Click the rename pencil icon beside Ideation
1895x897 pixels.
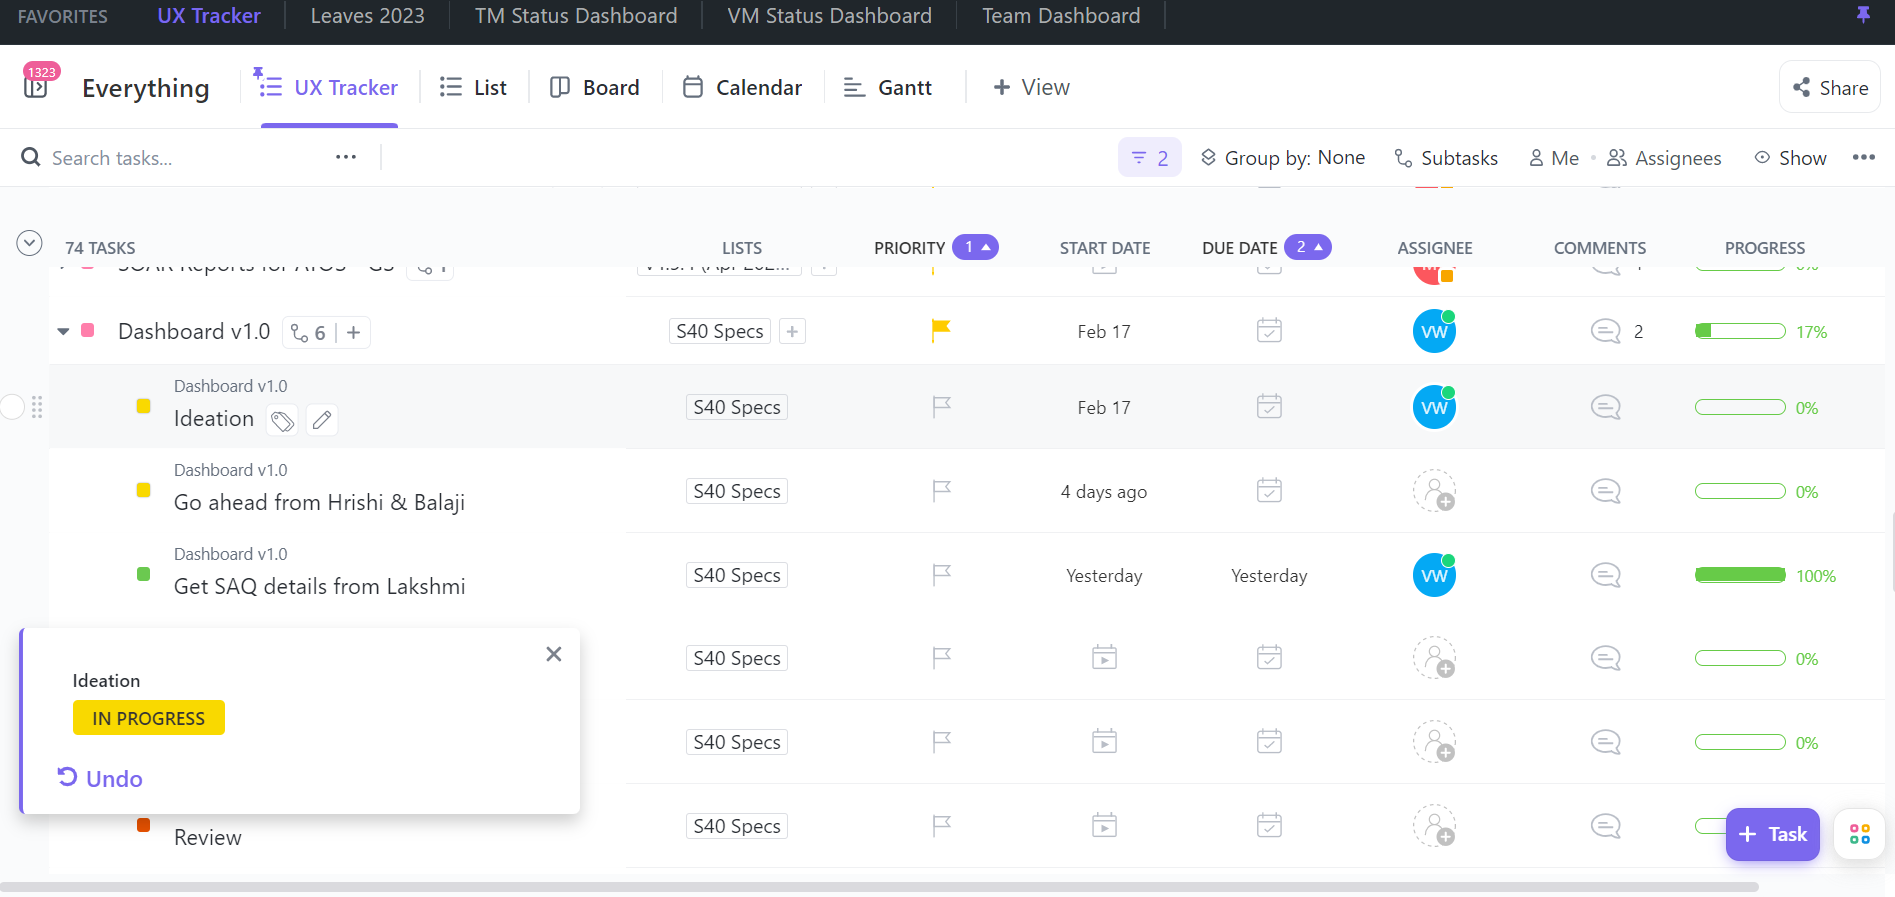tap(322, 421)
